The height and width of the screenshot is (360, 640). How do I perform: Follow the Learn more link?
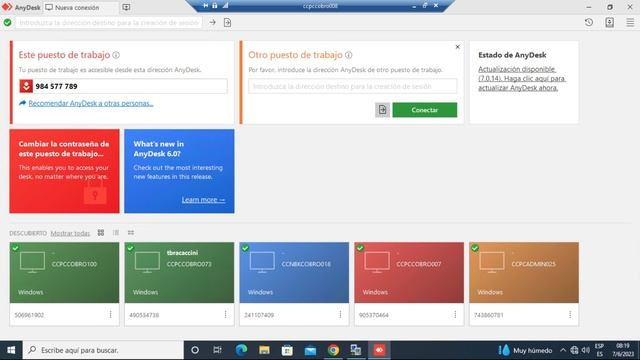(x=203, y=200)
